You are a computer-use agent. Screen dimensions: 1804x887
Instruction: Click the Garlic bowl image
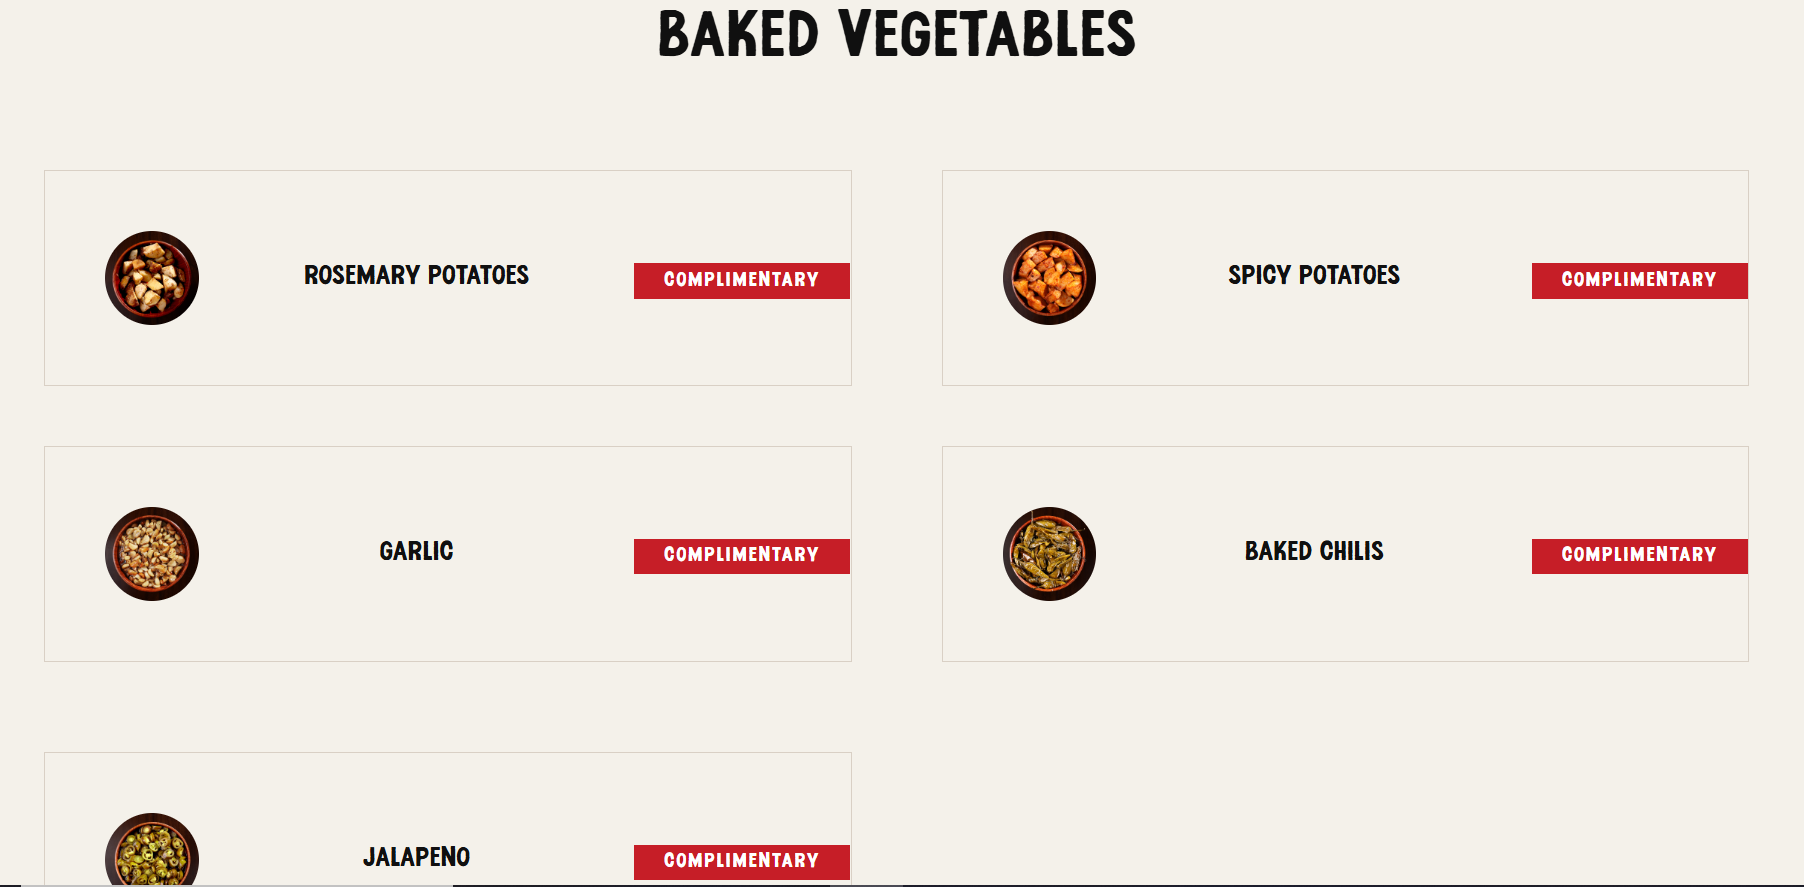(x=152, y=554)
